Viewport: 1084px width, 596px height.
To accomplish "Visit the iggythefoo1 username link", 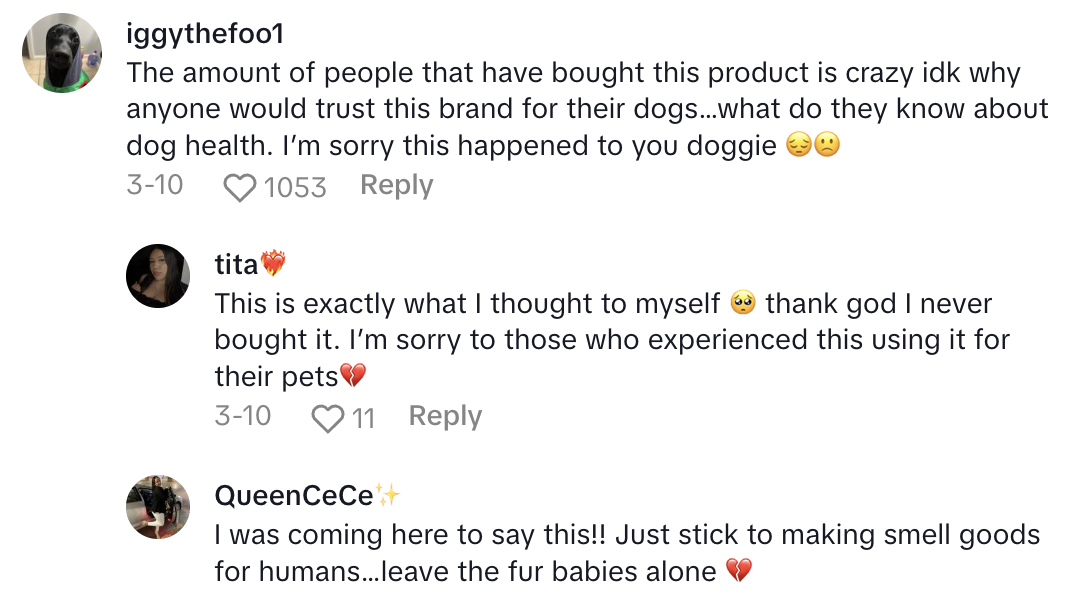I will click(205, 33).
